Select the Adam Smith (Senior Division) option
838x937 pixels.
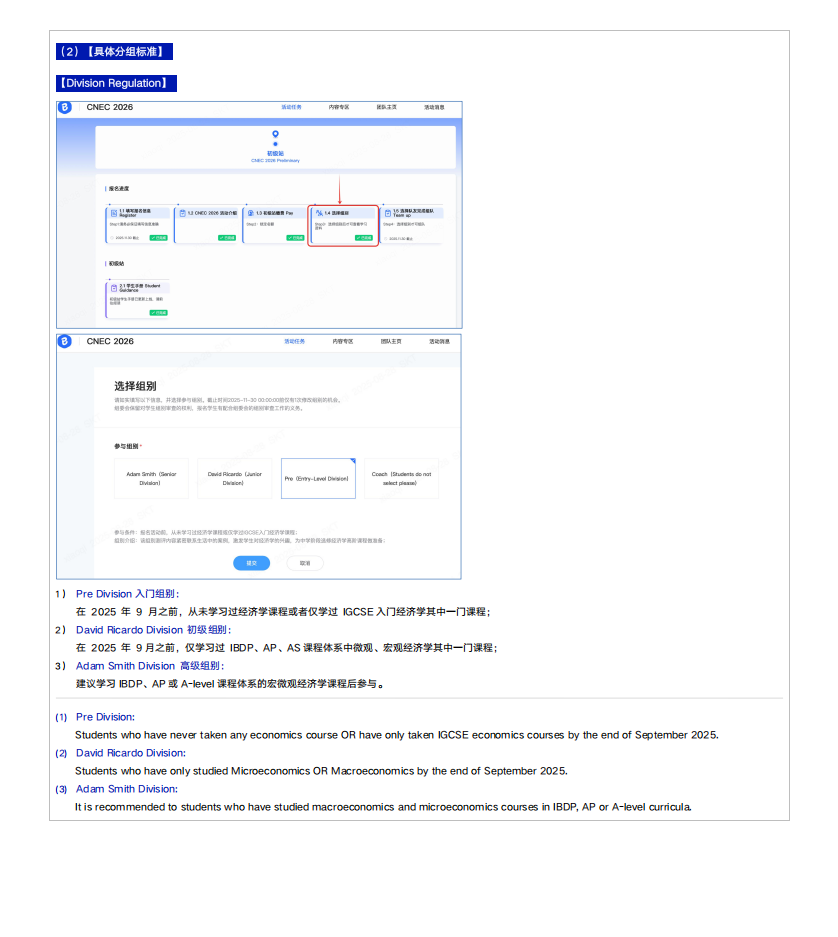[151, 478]
